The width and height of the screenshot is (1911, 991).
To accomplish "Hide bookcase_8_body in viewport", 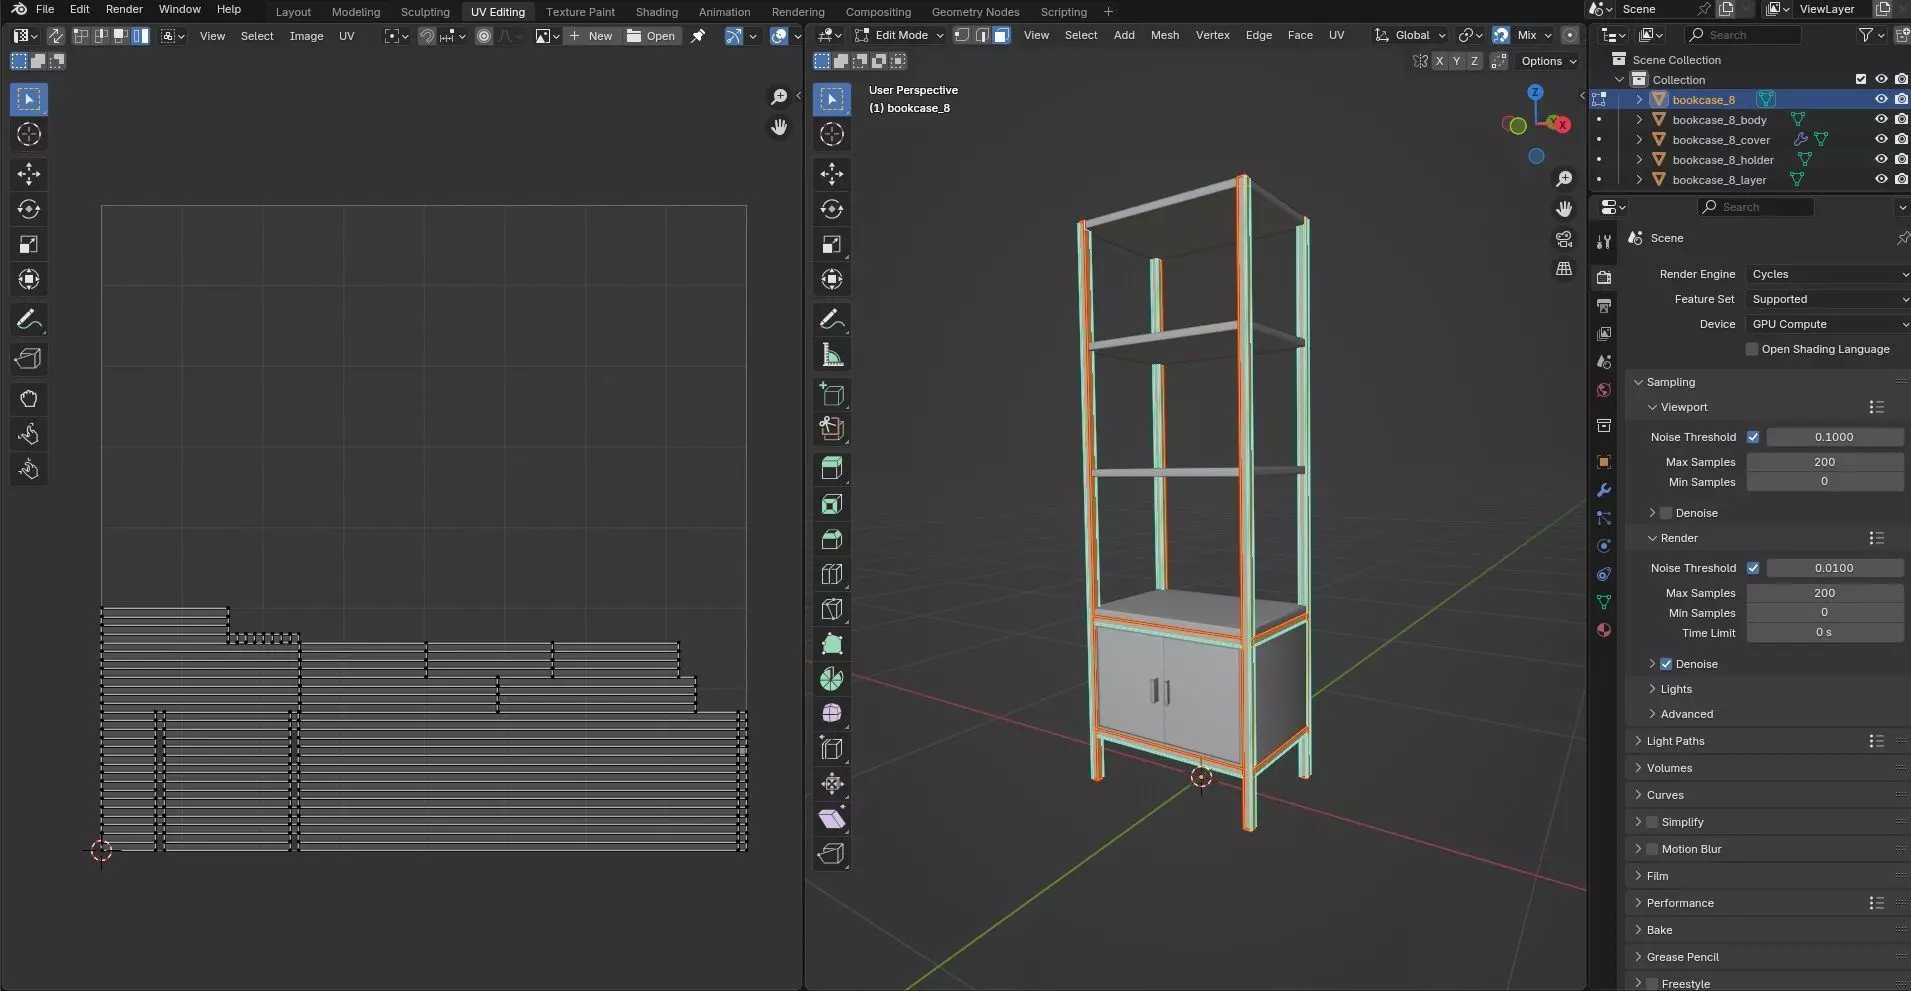I will pyautogui.click(x=1881, y=119).
